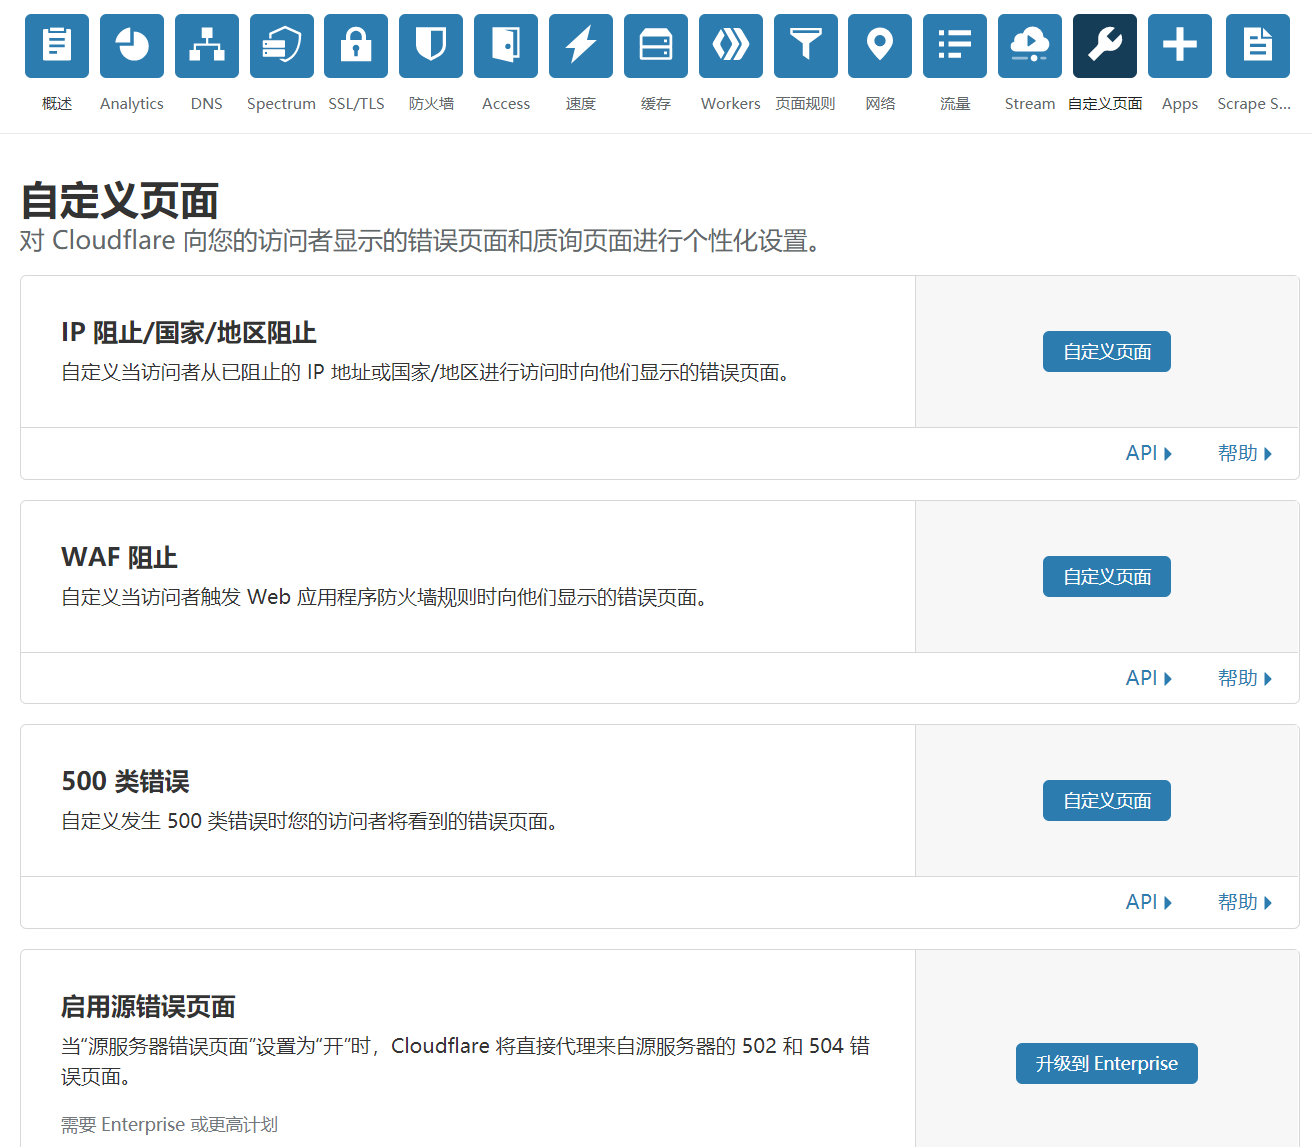The height and width of the screenshot is (1147, 1312).
Task: Open the Scrape Shield document icon
Action: [x=1258, y=46]
